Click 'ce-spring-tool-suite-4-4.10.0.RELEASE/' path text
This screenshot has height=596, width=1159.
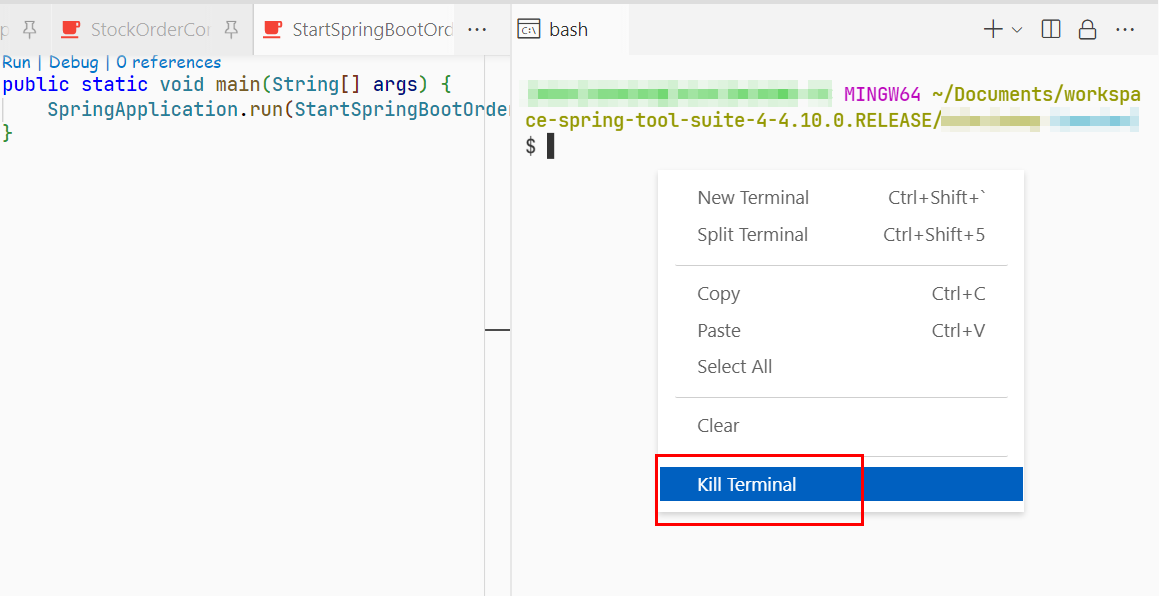733,120
